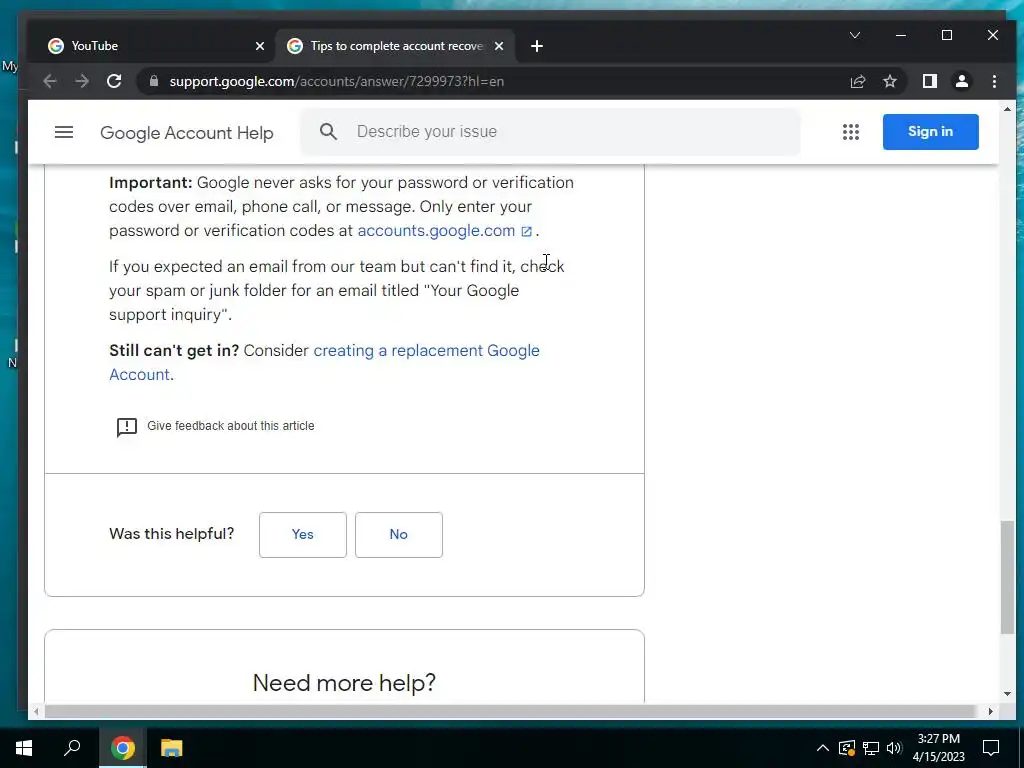The image size is (1024, 768).
Task: View site information lock icon
Action: coord(153,81)
